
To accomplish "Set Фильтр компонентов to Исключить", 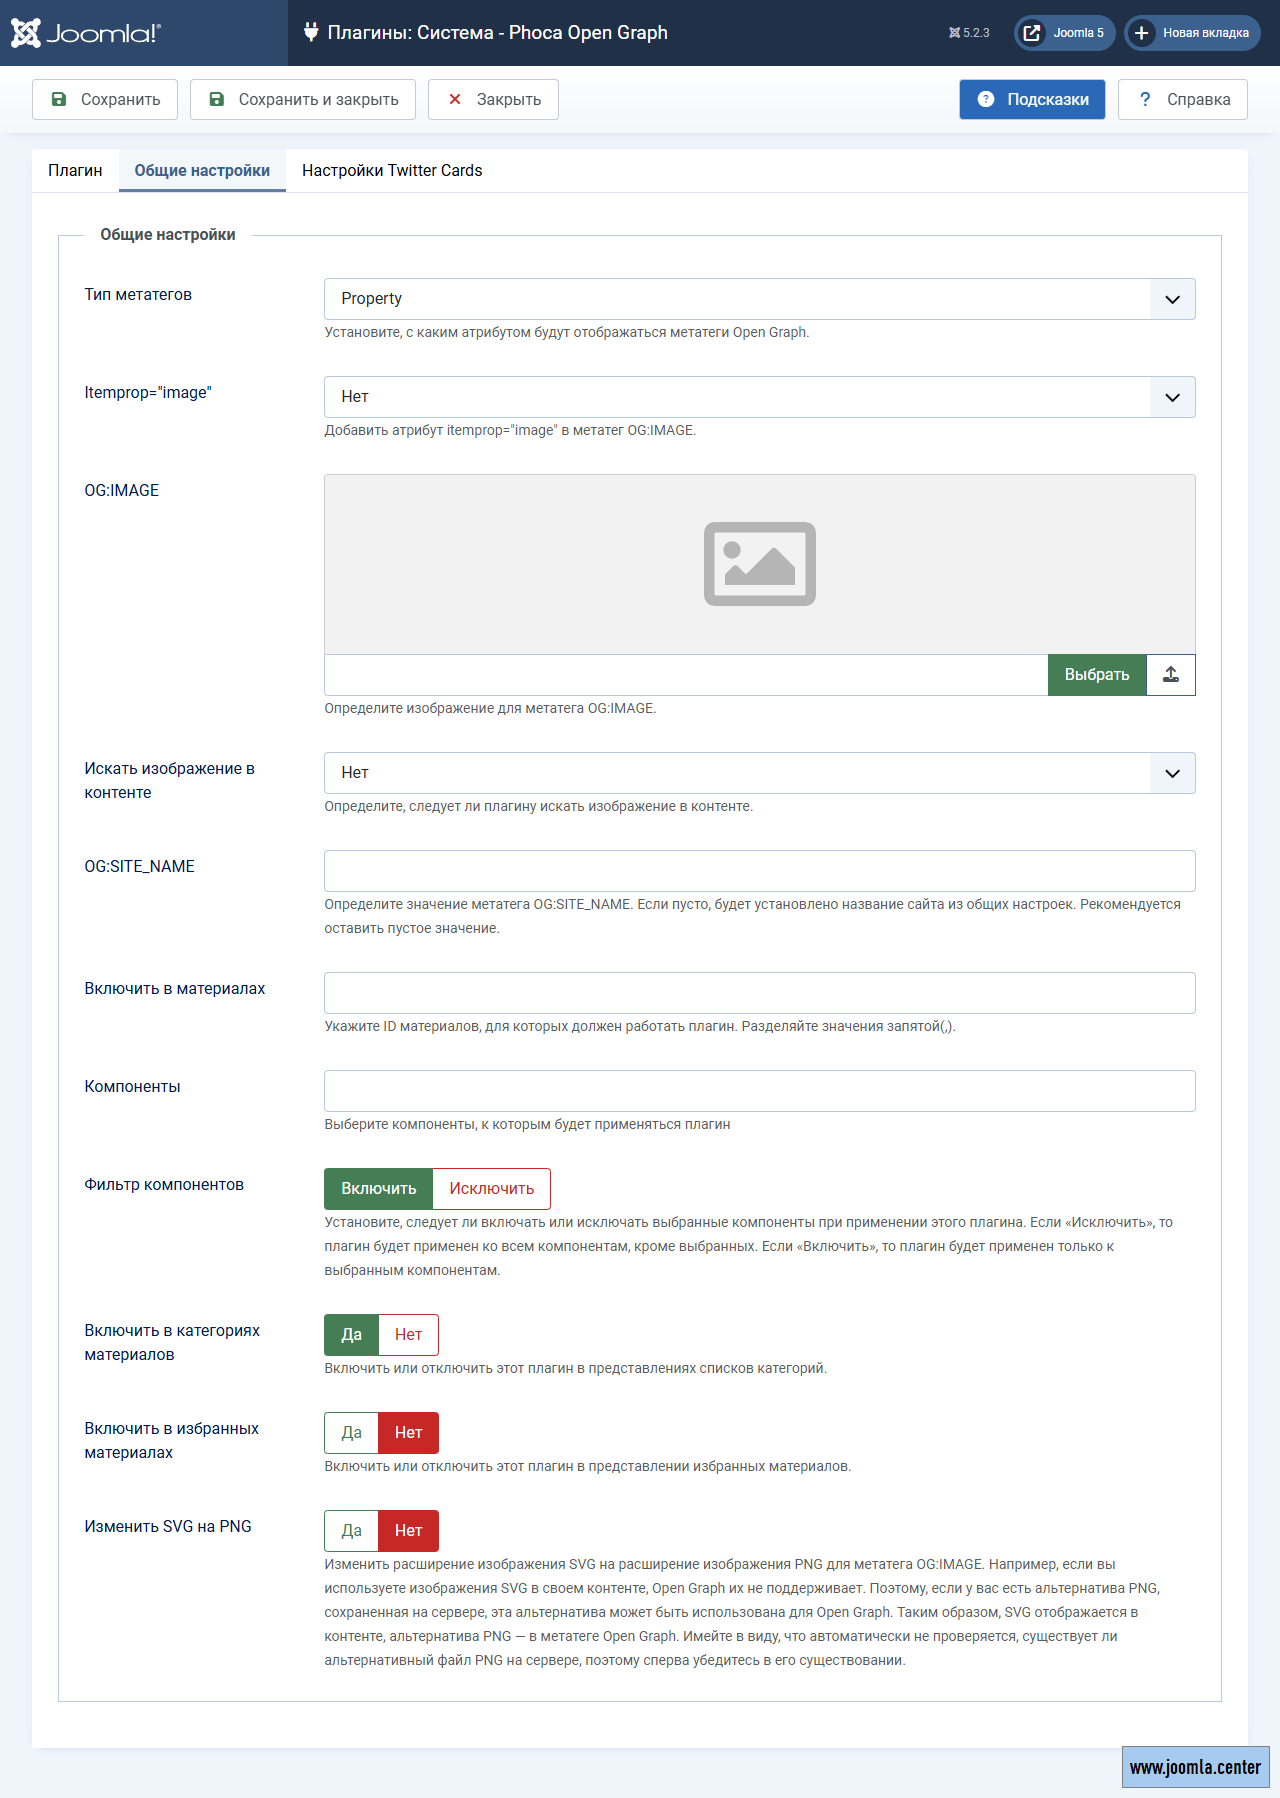I will [491, 1189].
